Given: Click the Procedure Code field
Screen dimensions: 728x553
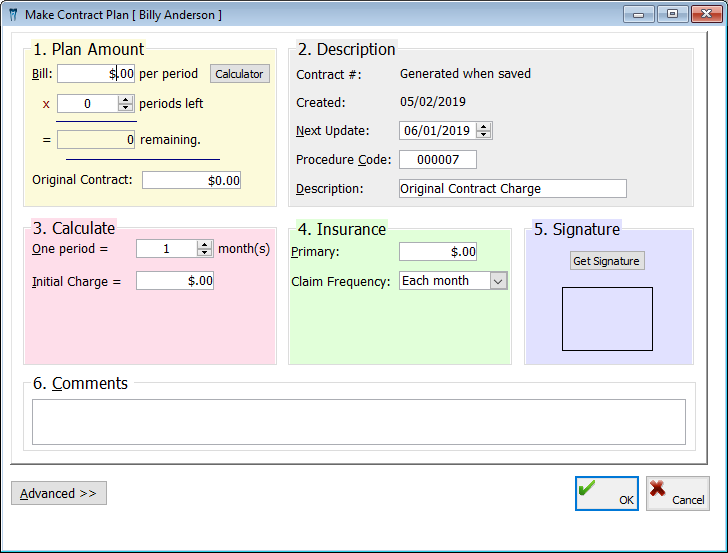Looking at the screenshot, I should coord(437,160).
